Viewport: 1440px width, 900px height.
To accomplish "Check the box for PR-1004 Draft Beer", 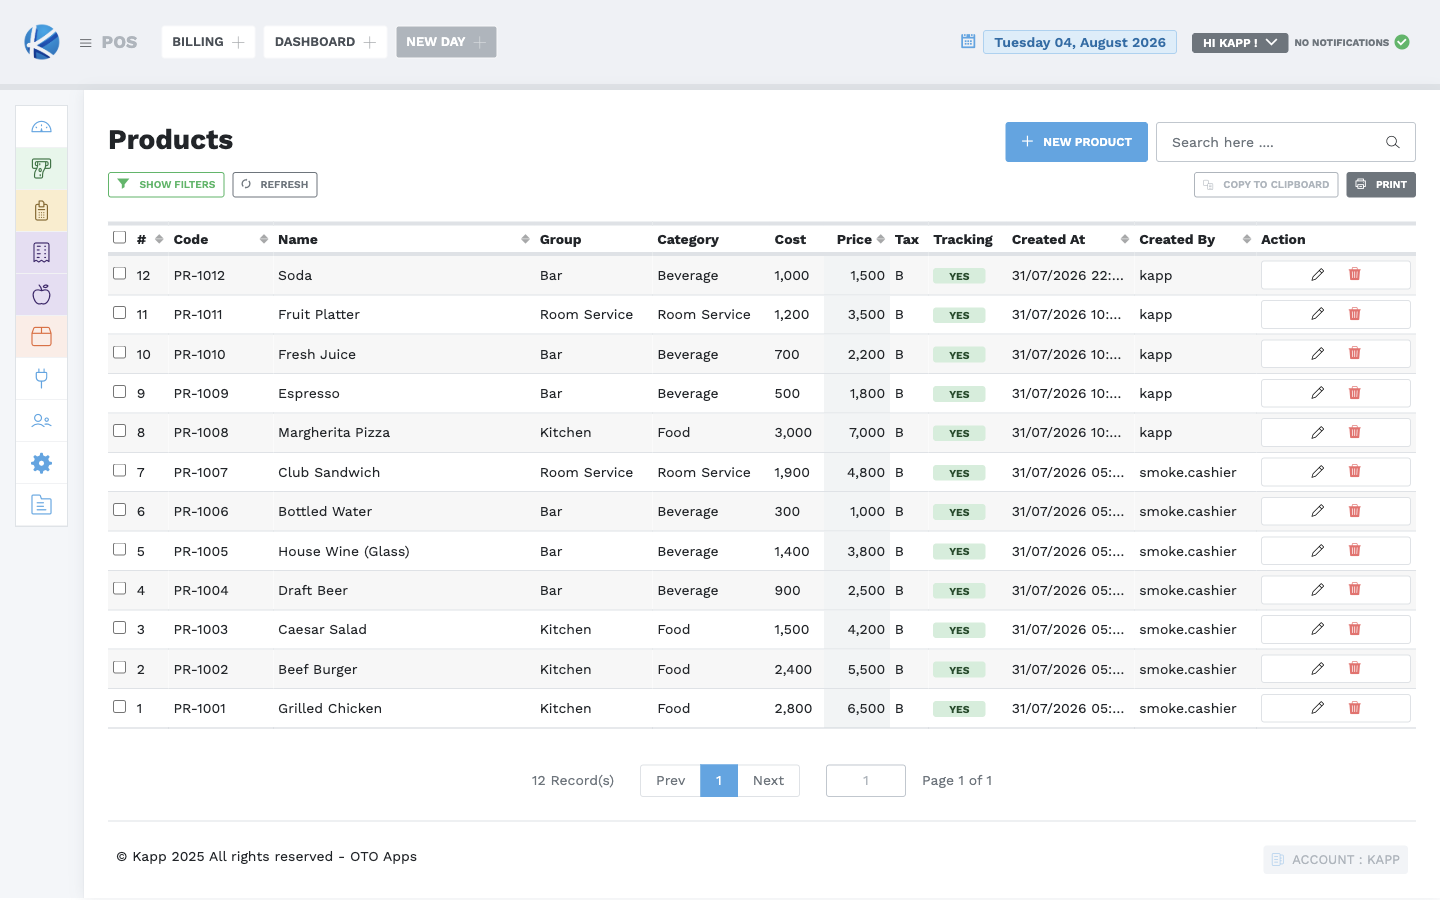I will click(x=120, y=589).
